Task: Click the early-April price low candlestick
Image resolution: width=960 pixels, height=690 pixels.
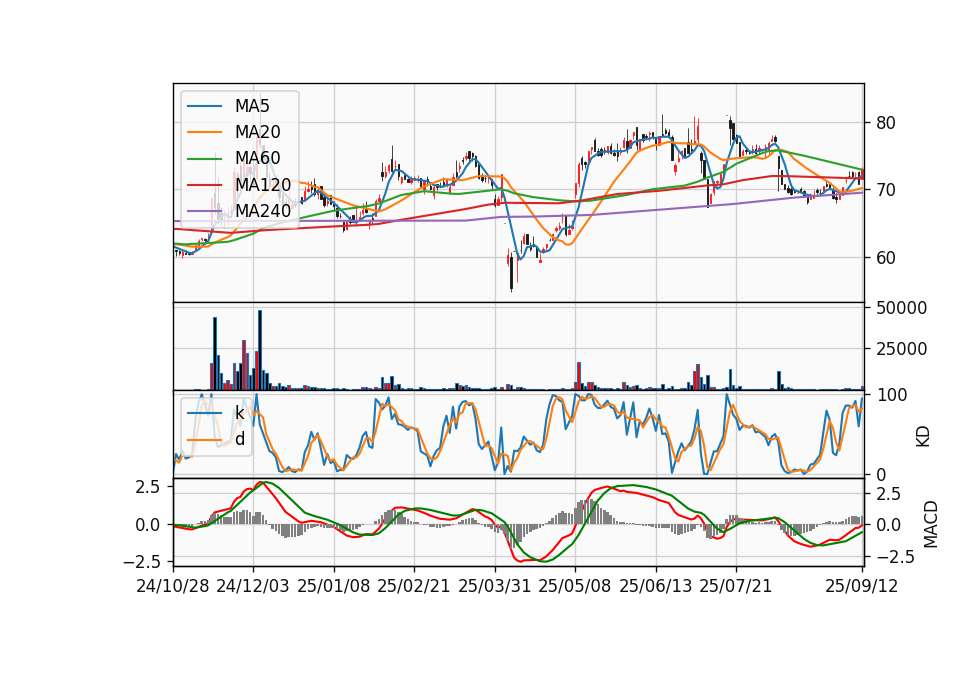Action: pyautogui.click(x=511, y=272)
